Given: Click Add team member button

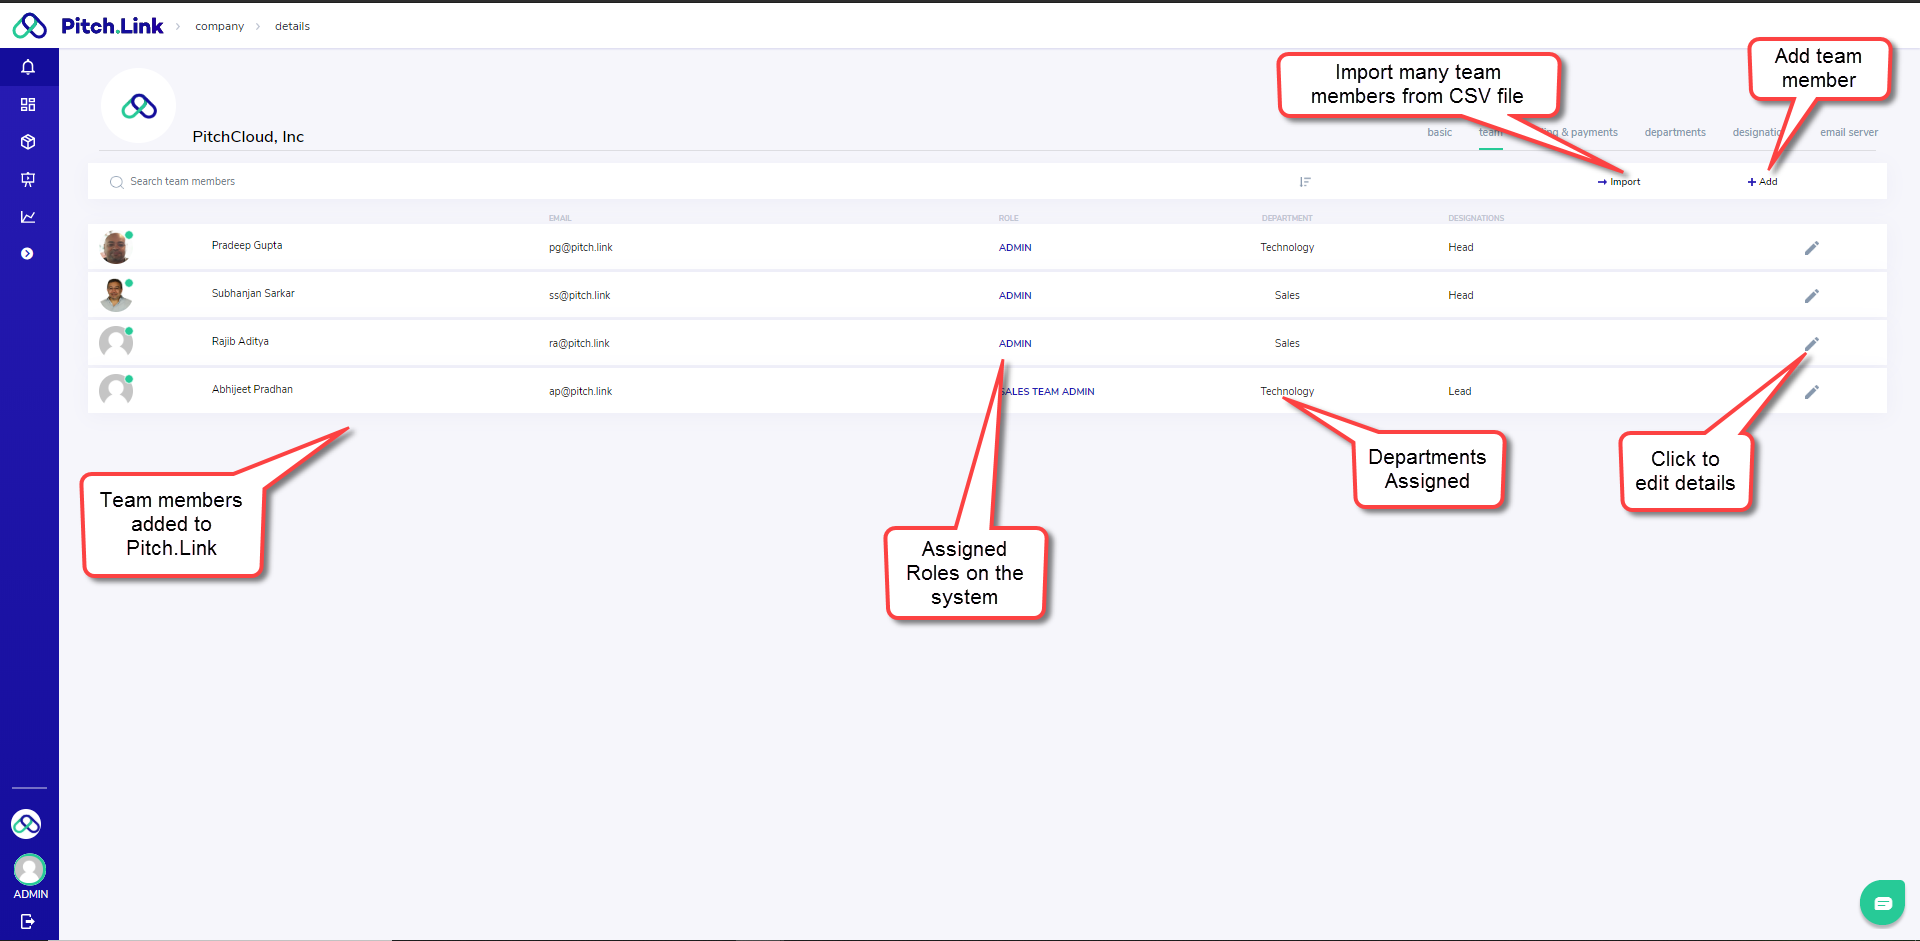Looking at the screenshot, I should 1762,182.
